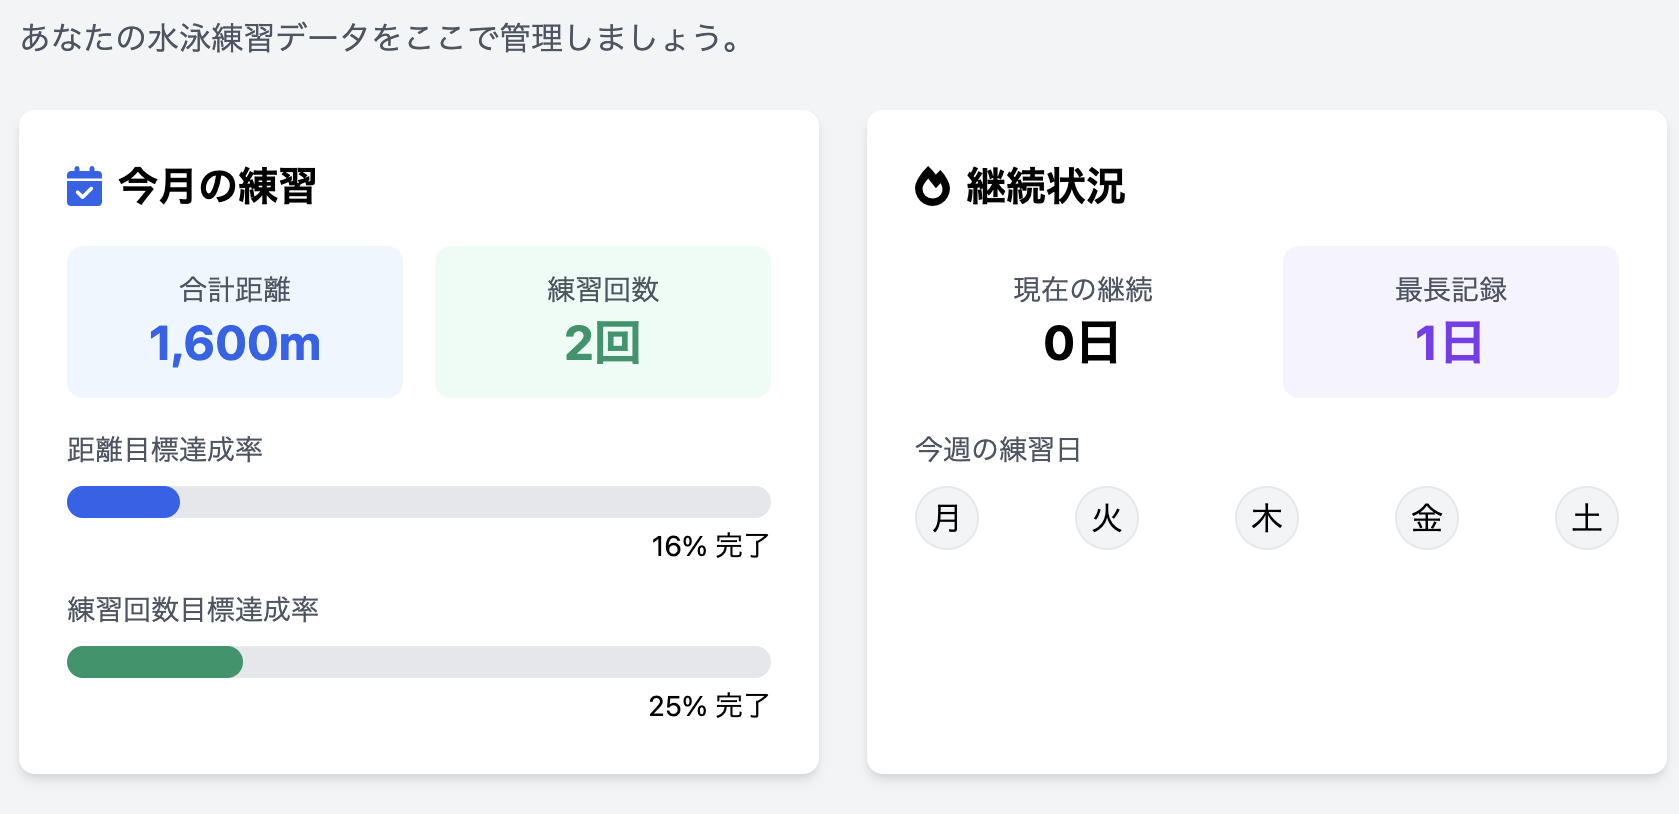The width and height of the screenshot is (1679, 814).
Task: Toggle Saturday (土) practice day circle
Action: pyautogui.click(x=1586, y=518)
